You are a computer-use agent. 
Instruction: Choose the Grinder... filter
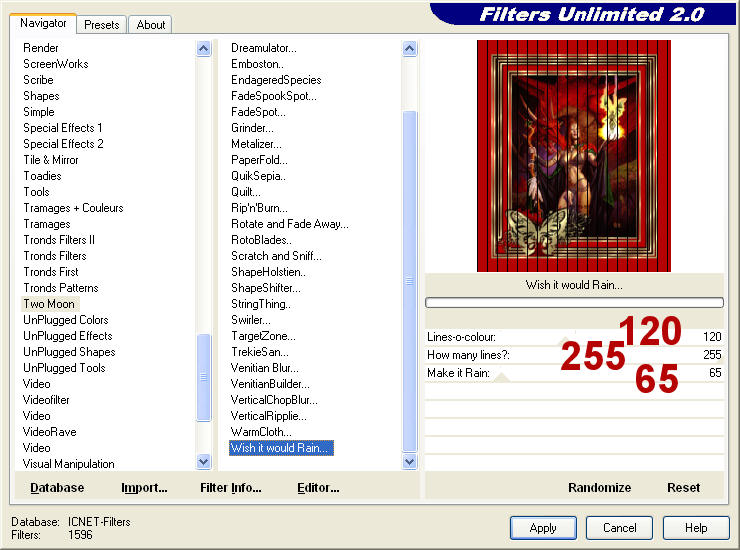point(252,128)
